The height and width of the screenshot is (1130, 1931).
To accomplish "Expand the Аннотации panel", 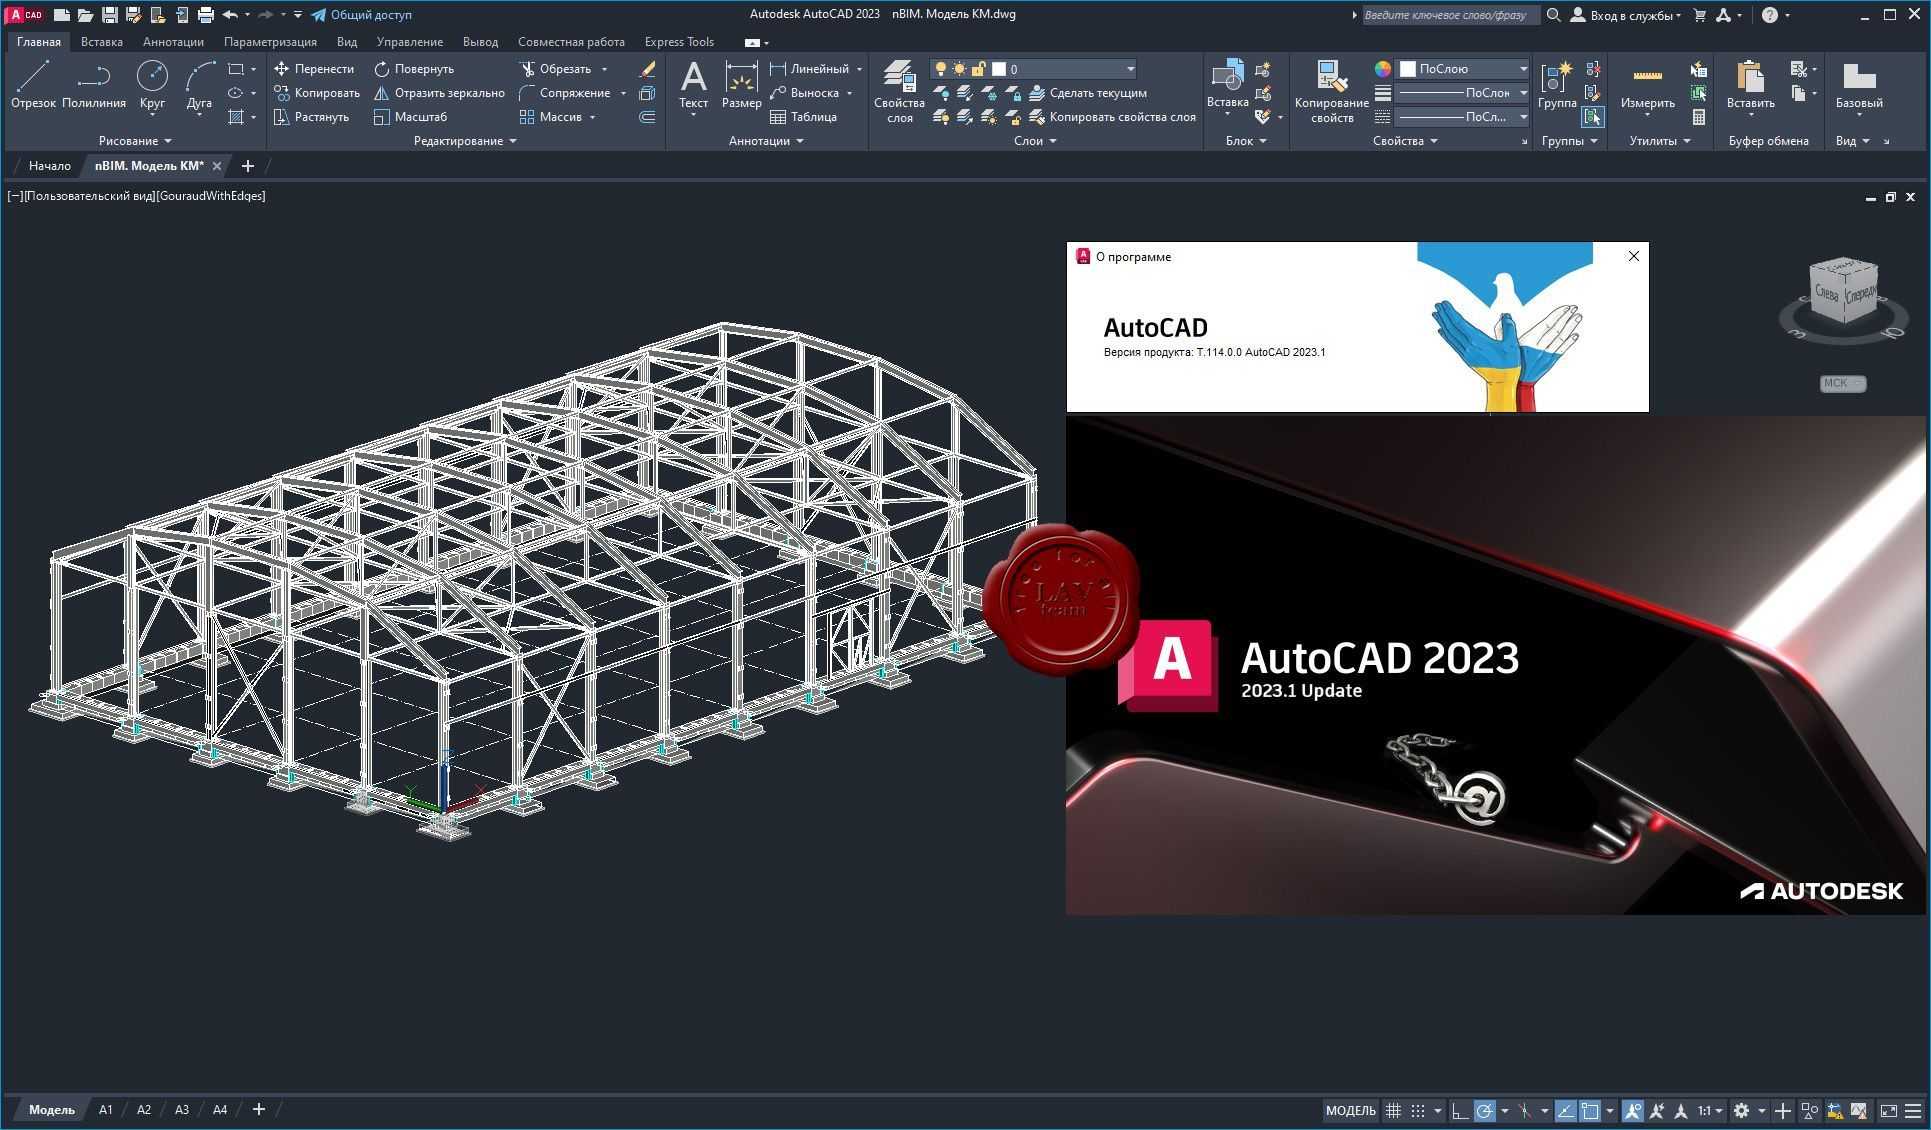I will pos(766,141).
